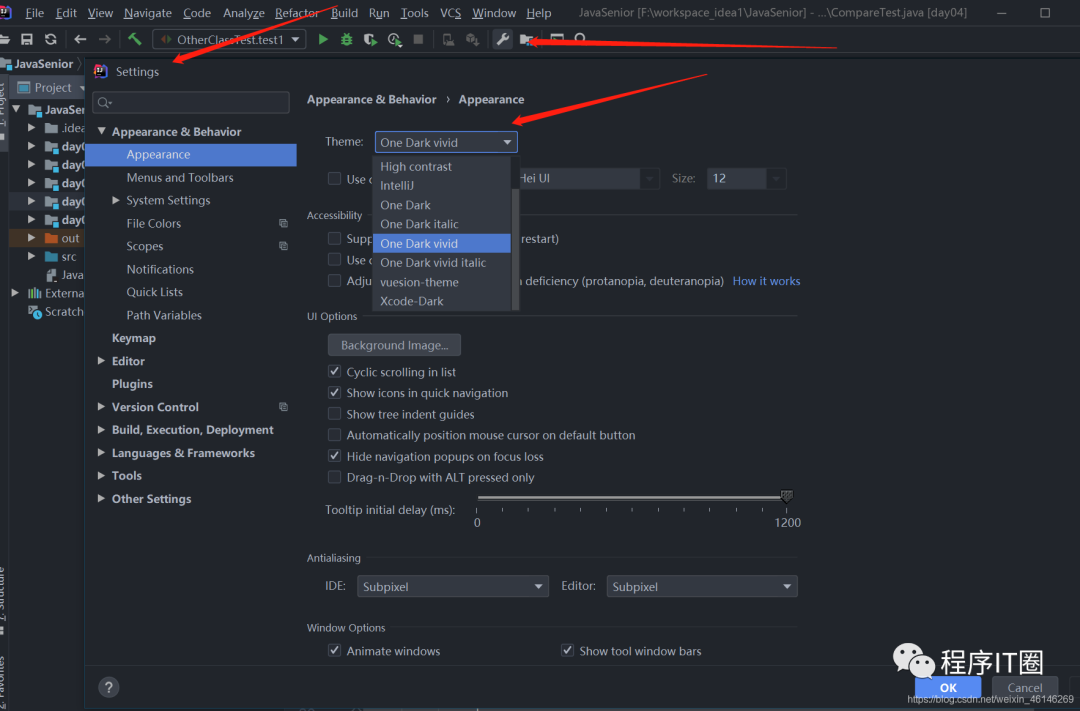Expand the Editor settings section

[x=101, y=360]
